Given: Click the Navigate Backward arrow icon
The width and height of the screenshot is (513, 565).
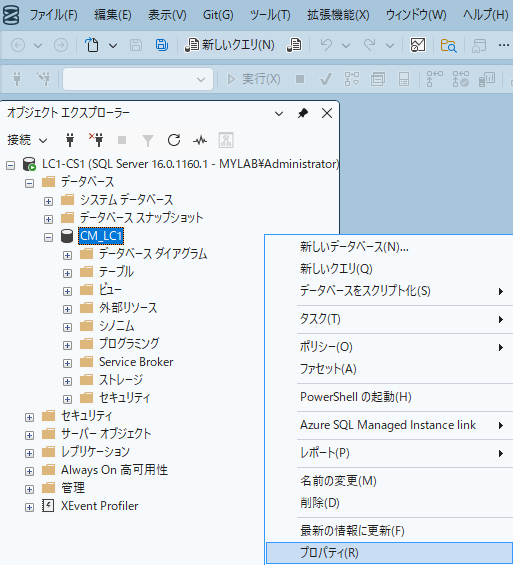Looking at the screenshot, I should click(18, 45).
